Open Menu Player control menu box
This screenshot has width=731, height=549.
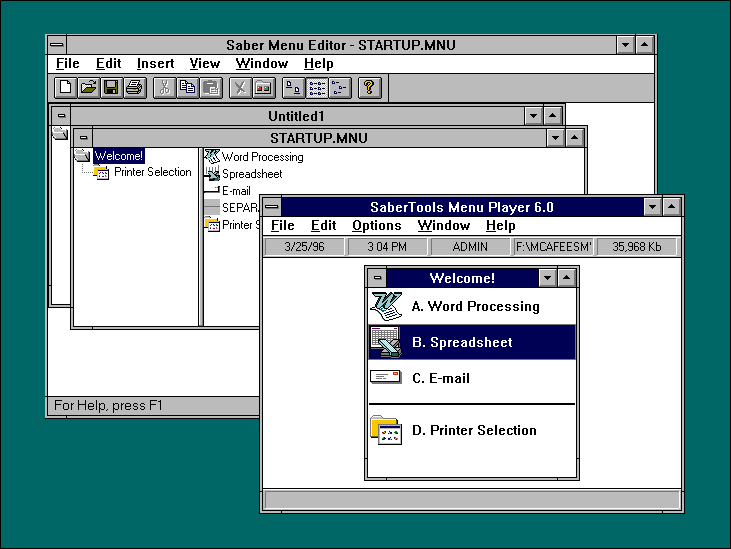tap(272, 207)
